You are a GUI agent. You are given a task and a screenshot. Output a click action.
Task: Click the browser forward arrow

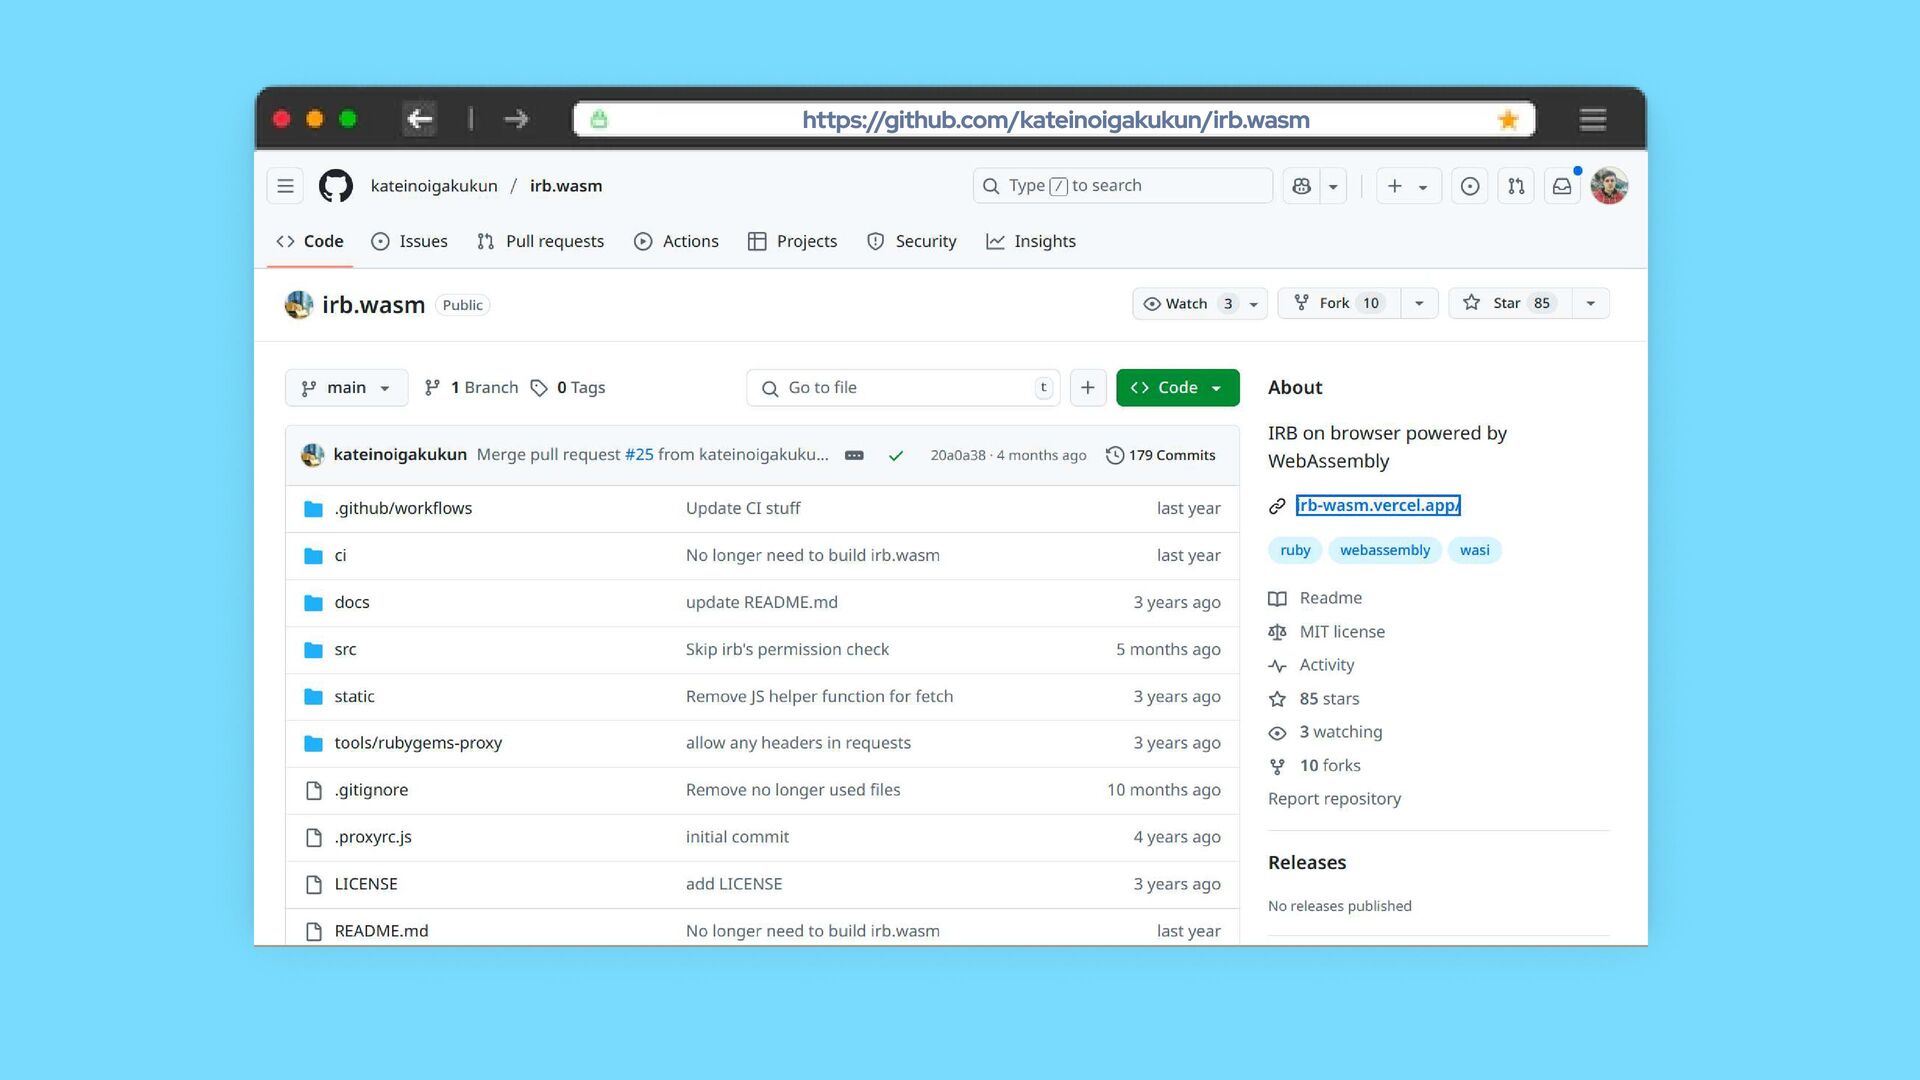coord(516,119)
